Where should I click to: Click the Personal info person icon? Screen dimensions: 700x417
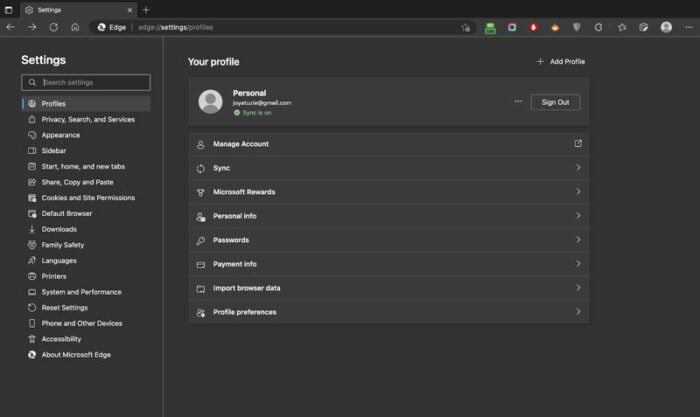[x=200, y=217]
